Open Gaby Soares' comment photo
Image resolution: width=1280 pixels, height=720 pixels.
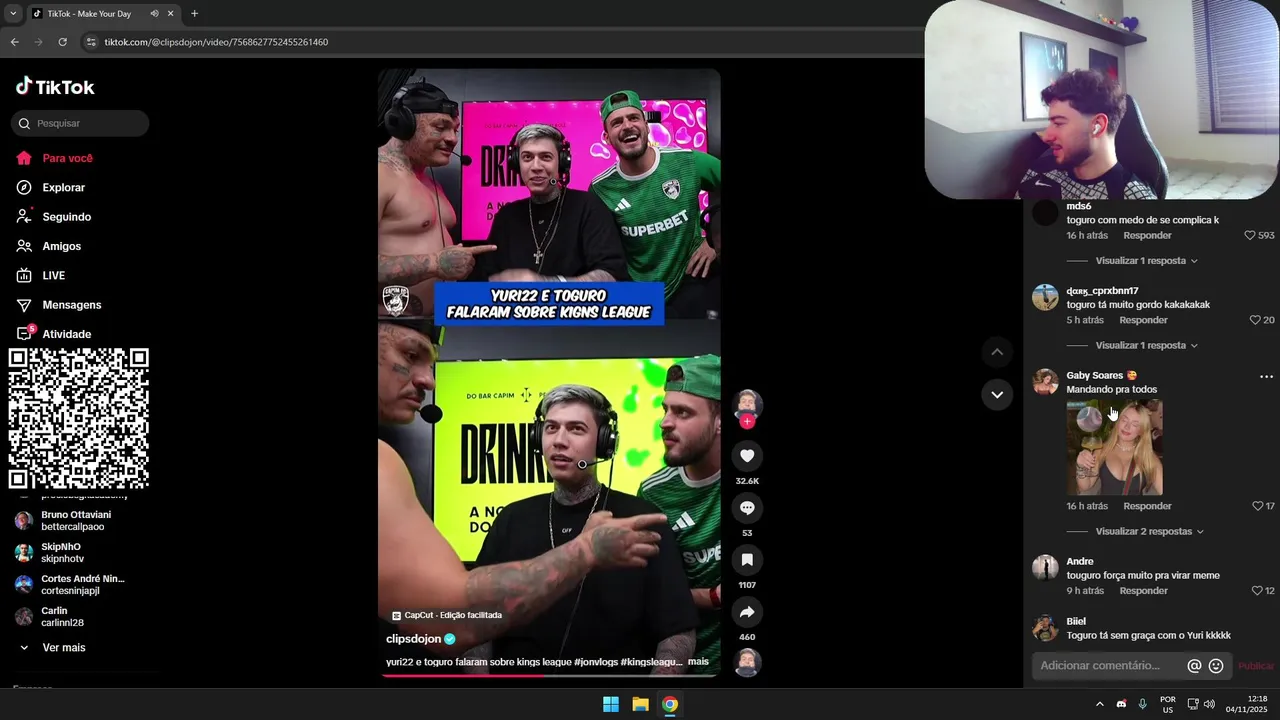pyautogui.click(x=1114, y=448)
